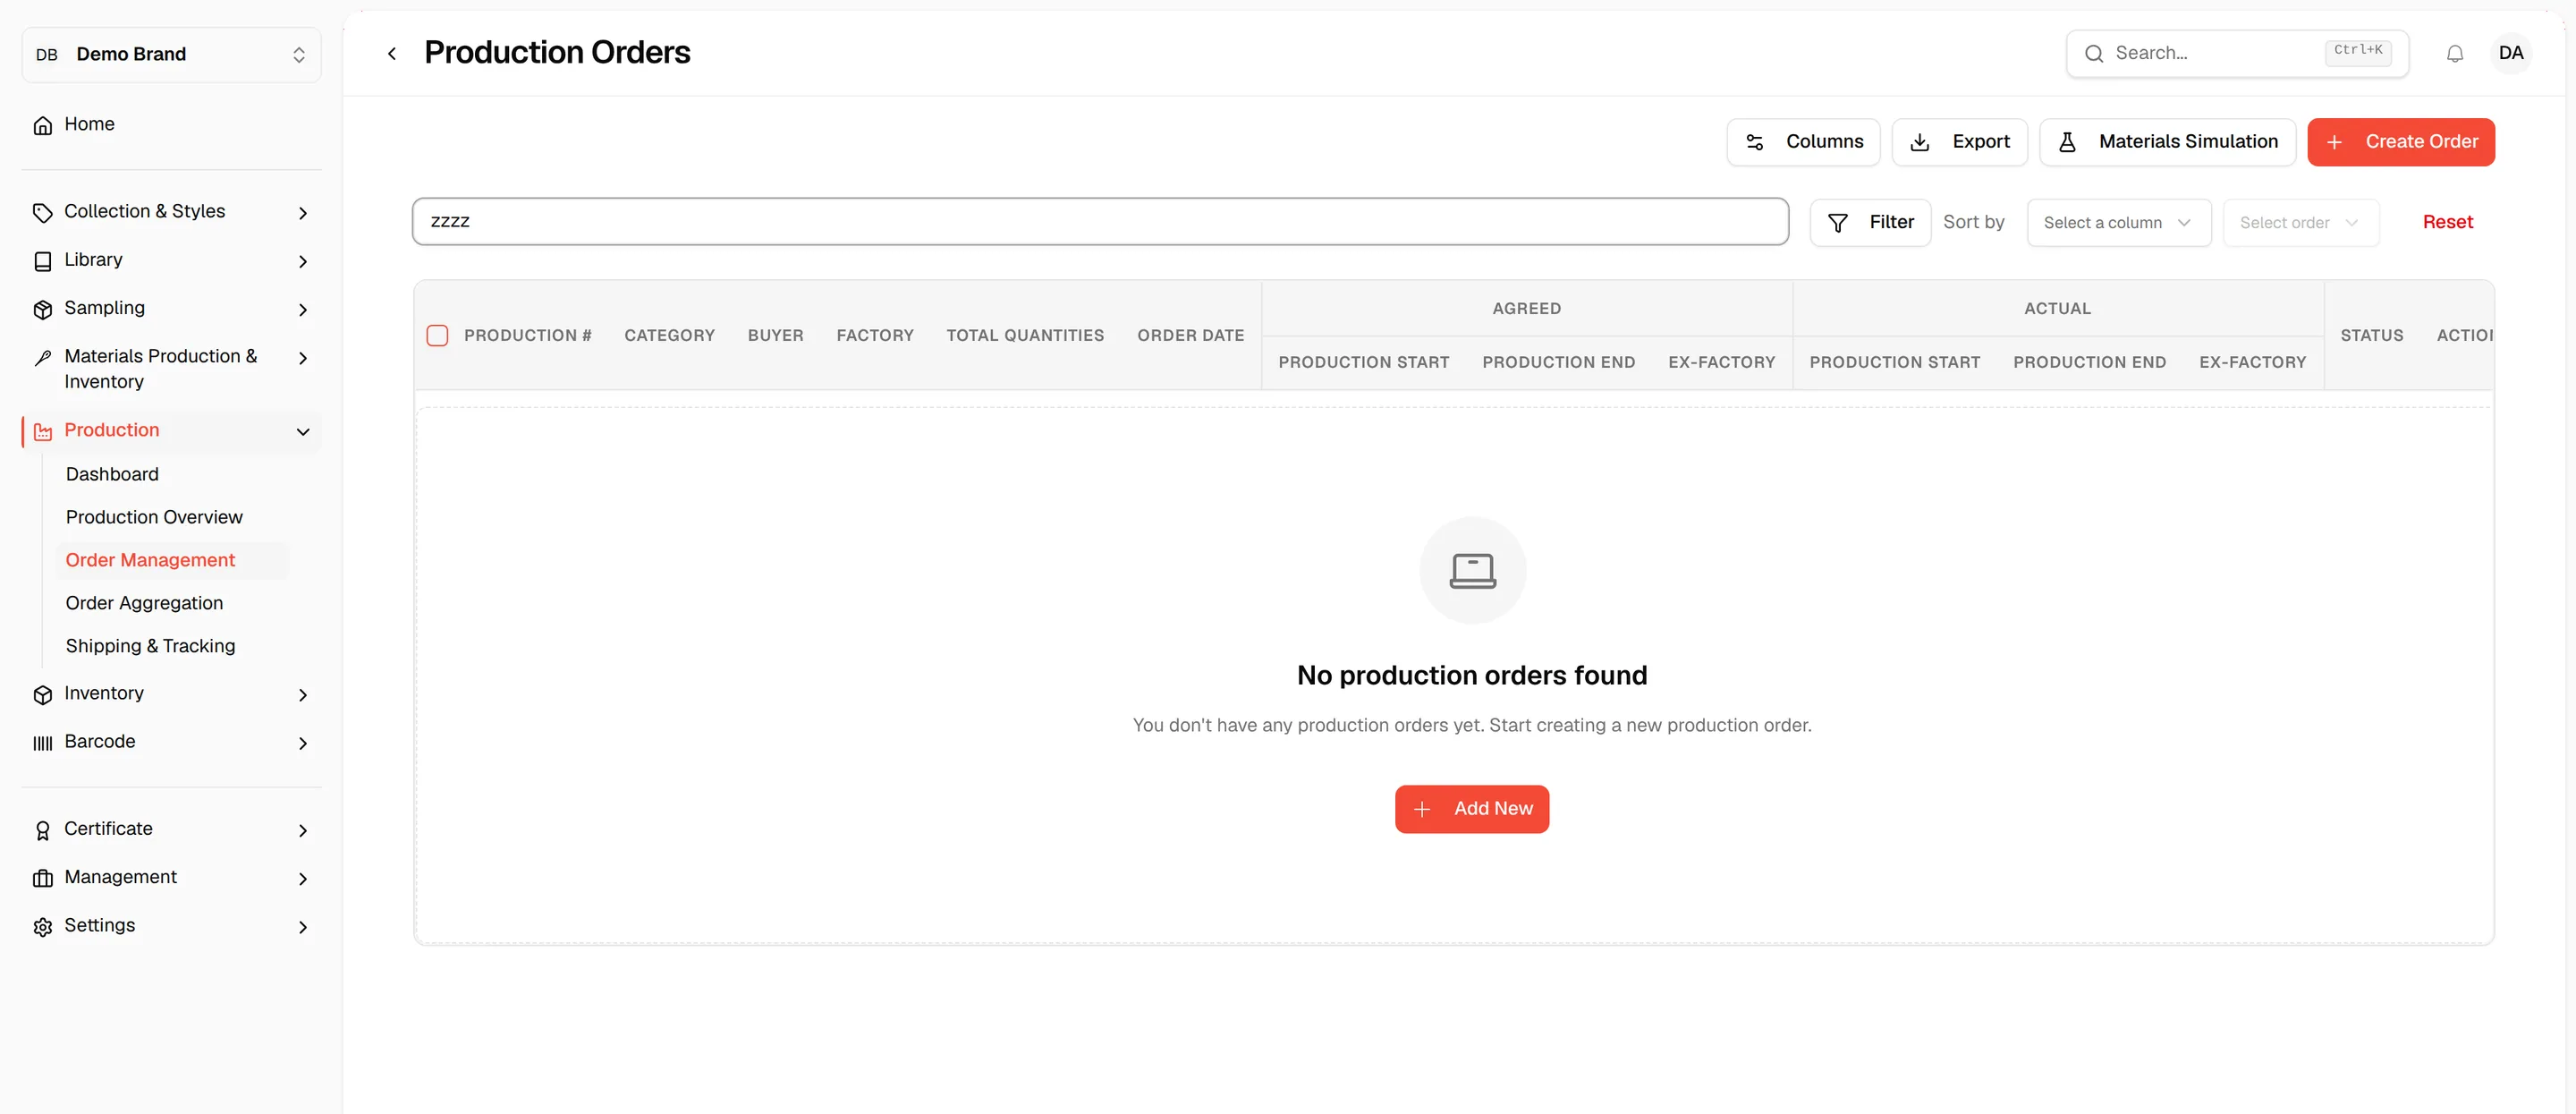Click the Barcode stripes icon
The image size is (2576, 1114).
click(x=43, y=743)
